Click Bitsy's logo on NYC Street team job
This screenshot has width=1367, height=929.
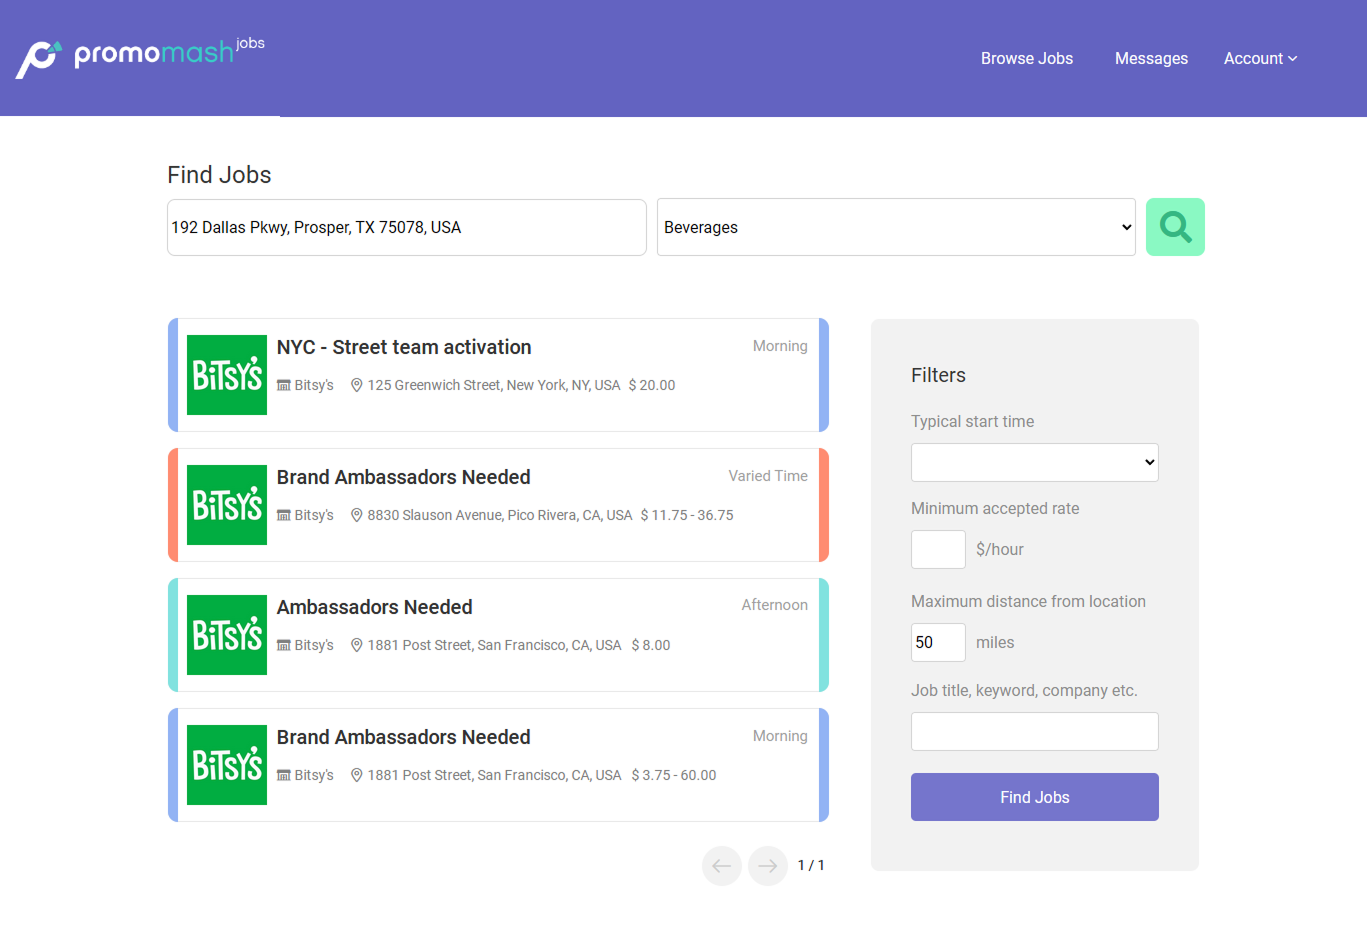pyautogui.click(x=227, y=375)
